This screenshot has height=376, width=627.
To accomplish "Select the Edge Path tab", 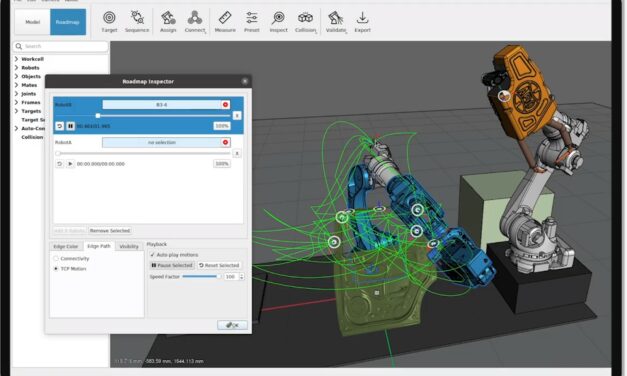I will [x=99, y=246].
